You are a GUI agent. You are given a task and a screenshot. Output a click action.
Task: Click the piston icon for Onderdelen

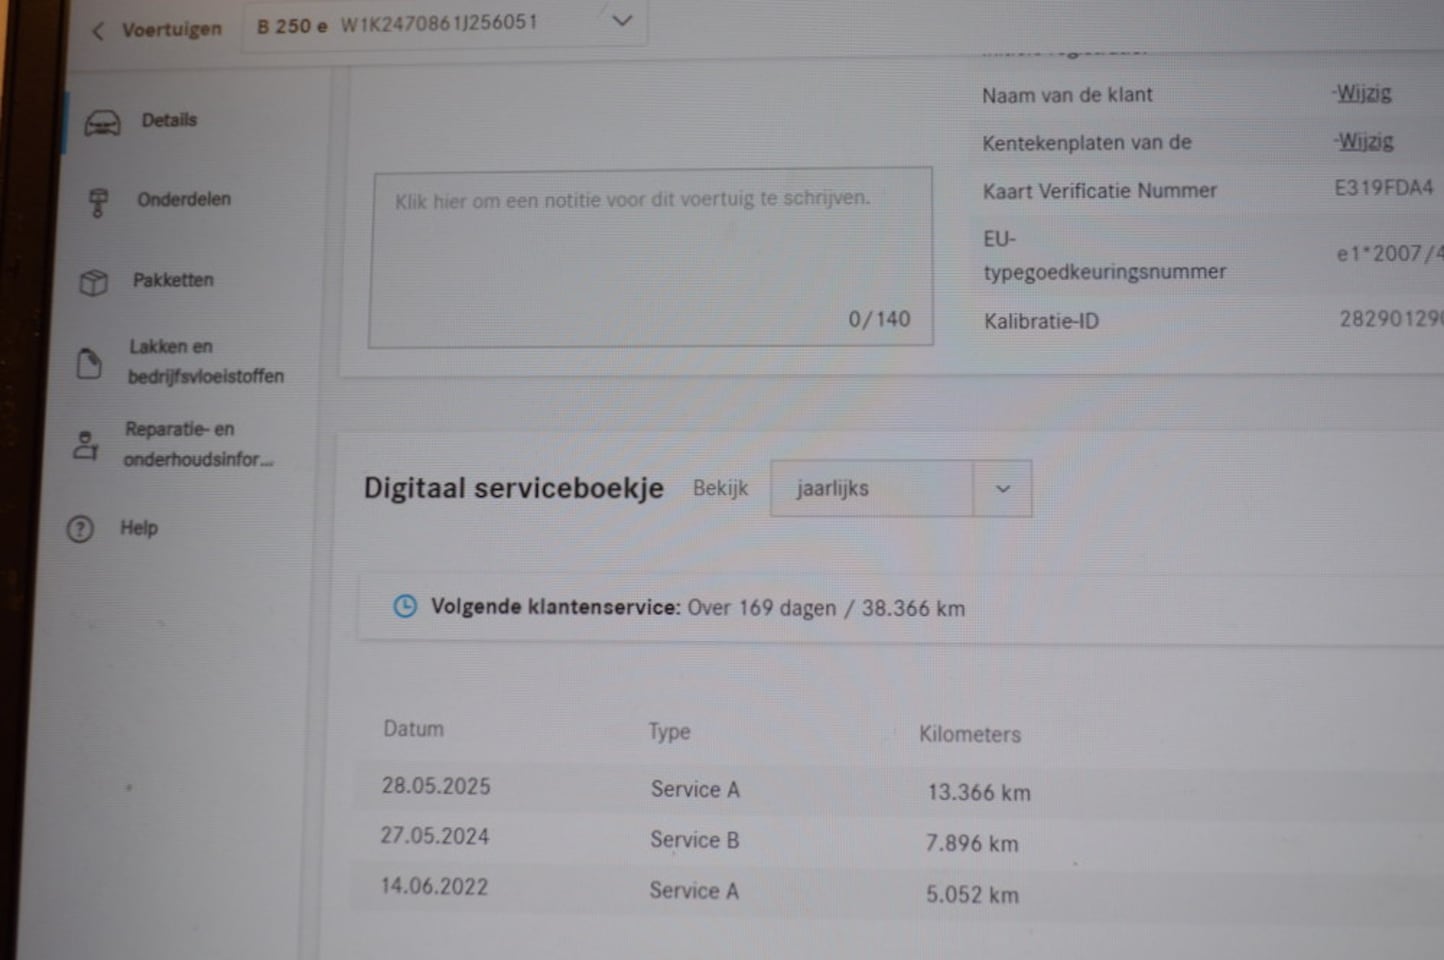(x=97, y=203)
